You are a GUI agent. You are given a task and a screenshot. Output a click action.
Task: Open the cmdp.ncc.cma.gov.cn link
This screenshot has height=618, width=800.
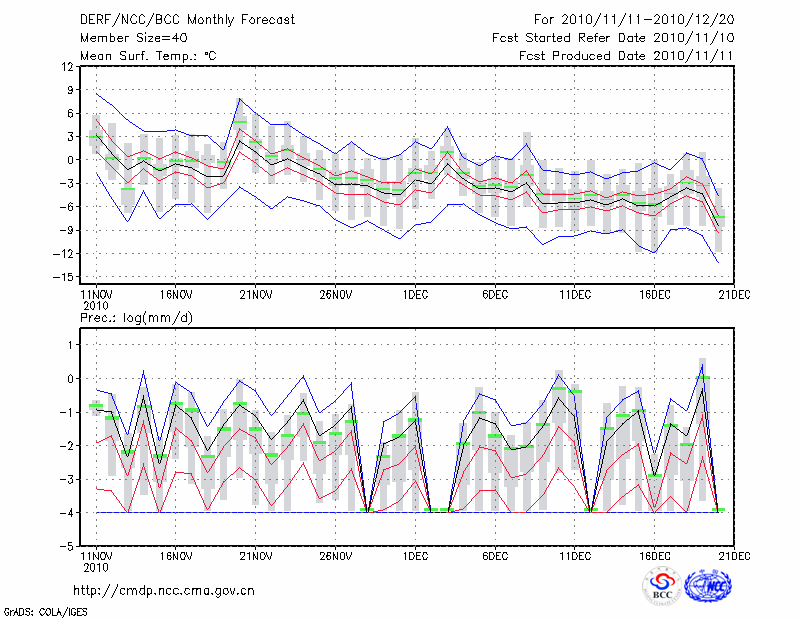[164, 590]
